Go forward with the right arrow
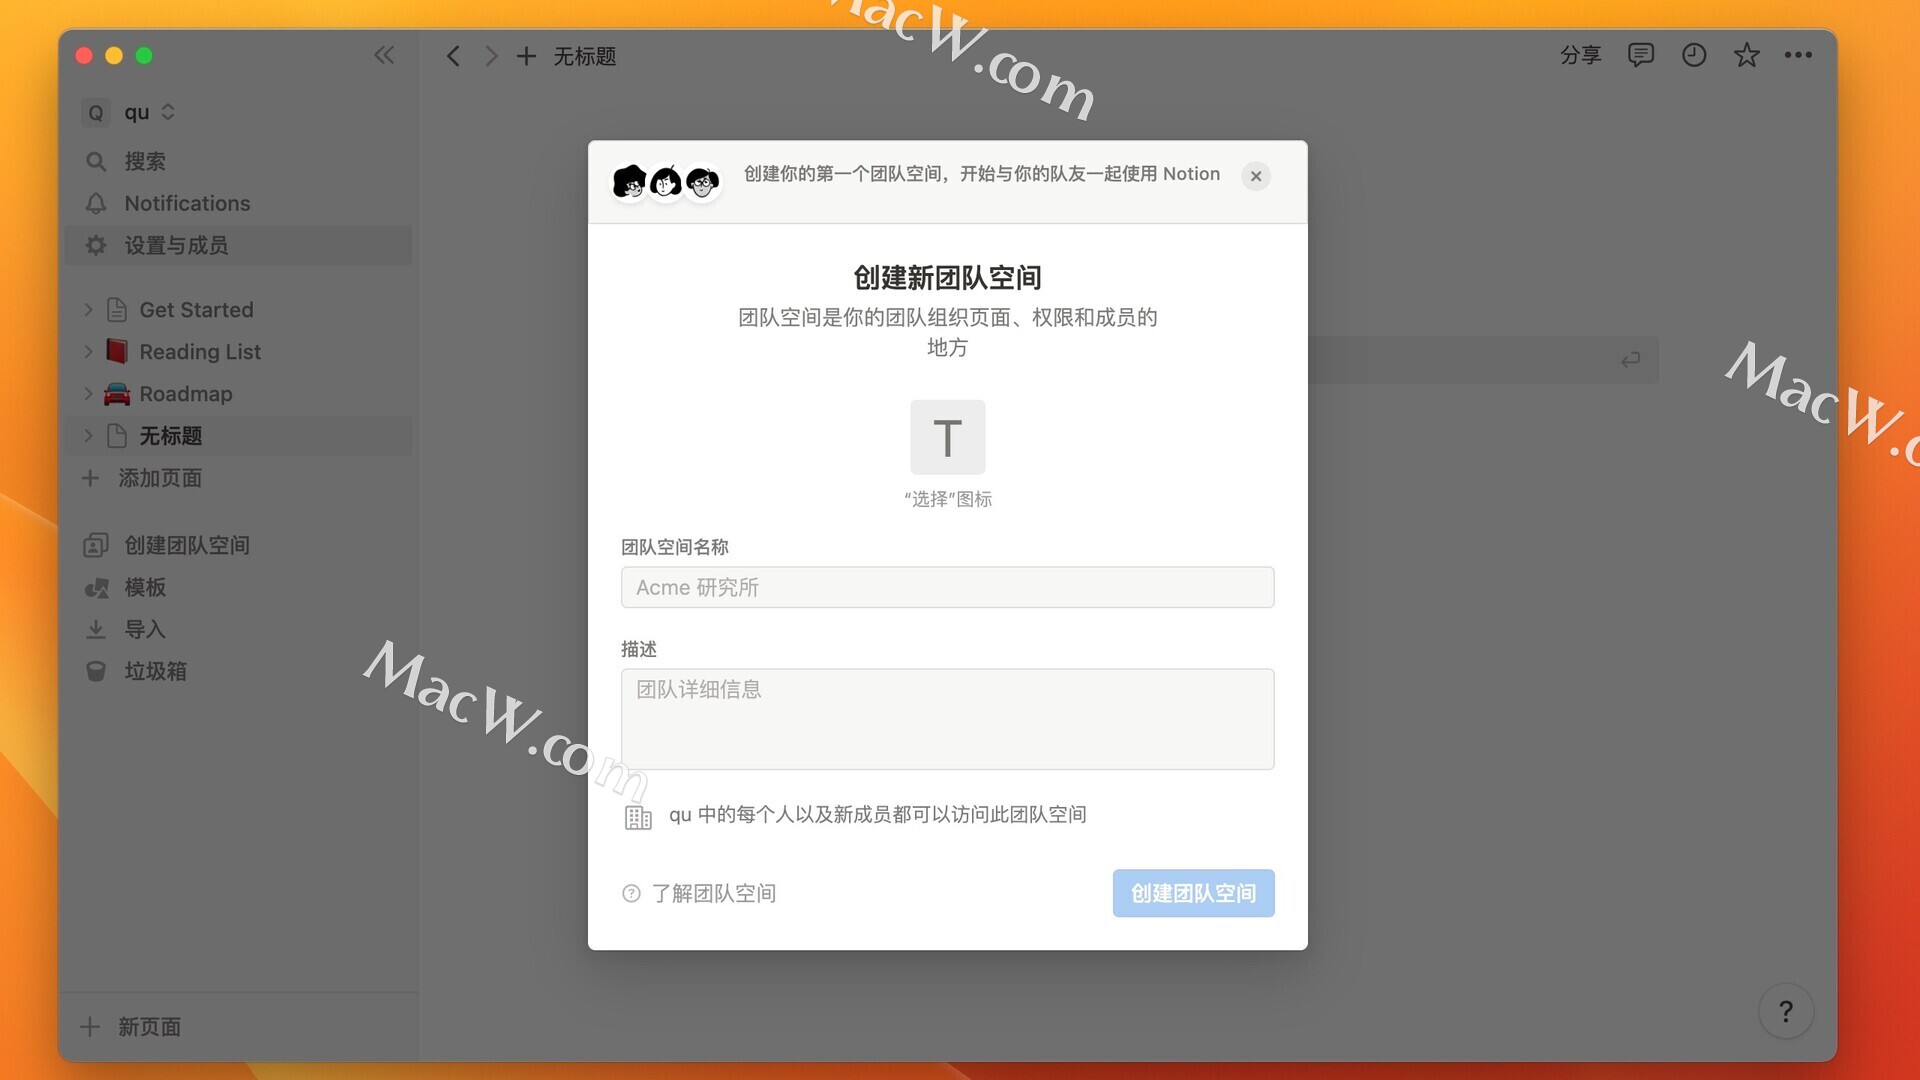 pyautogui.click(x=490, y=55)
